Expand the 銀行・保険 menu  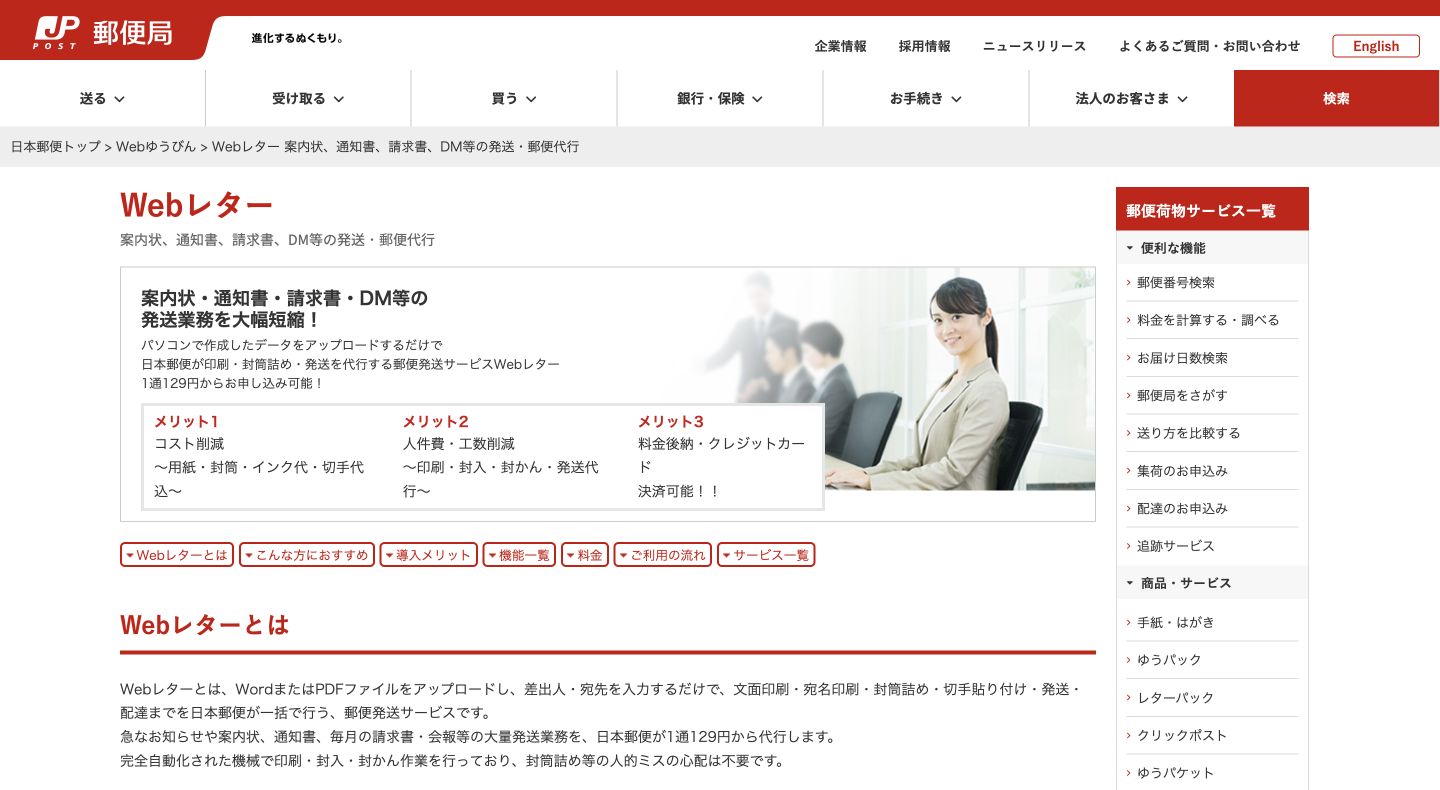(x=720, y=98)
